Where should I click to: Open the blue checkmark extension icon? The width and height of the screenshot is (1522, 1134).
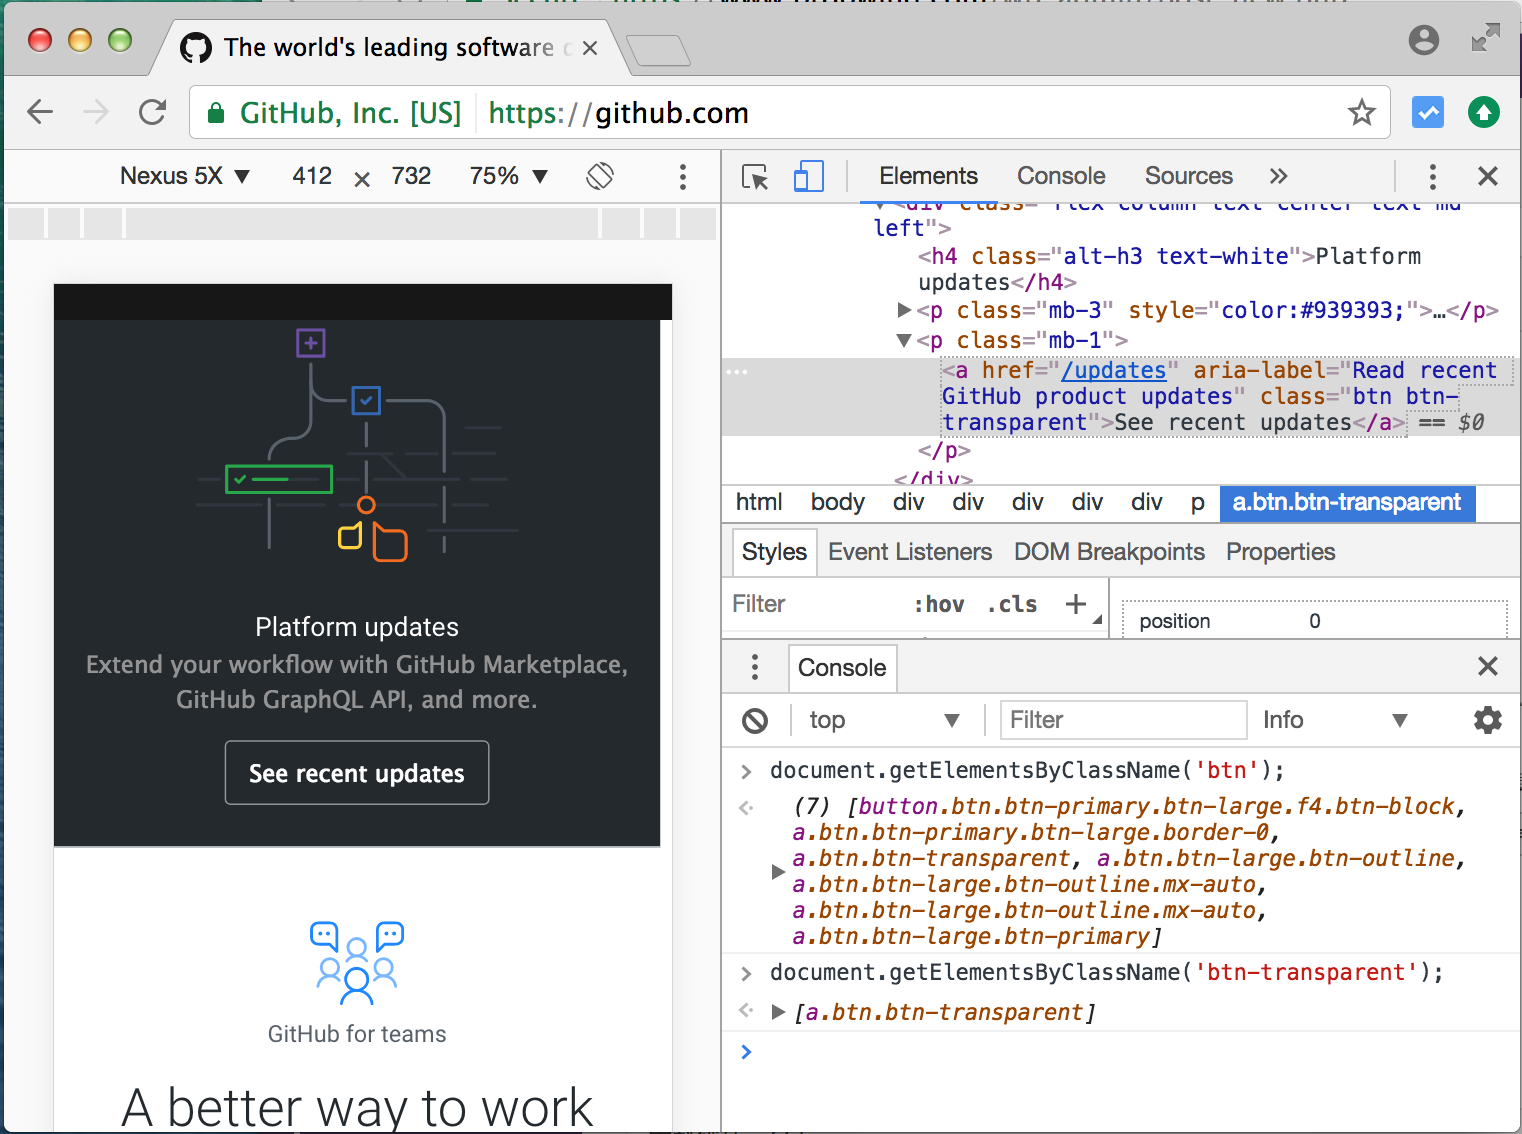(x=1428, y=113)
